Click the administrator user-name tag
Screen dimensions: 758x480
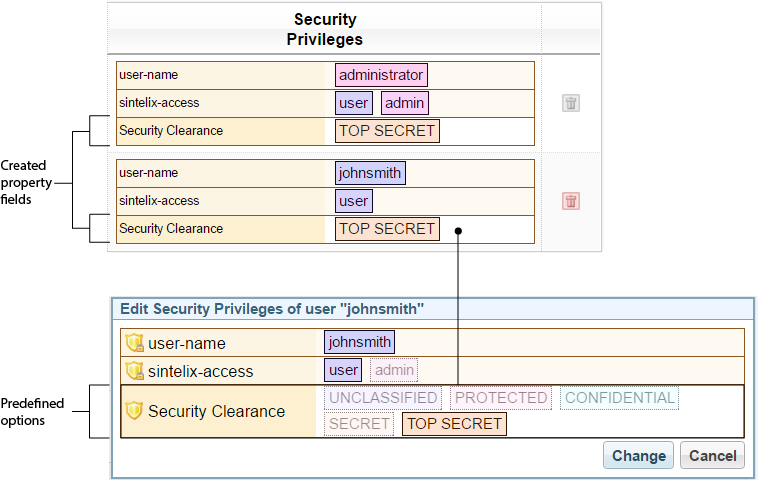pyautogui.click(x=381, y=75)
